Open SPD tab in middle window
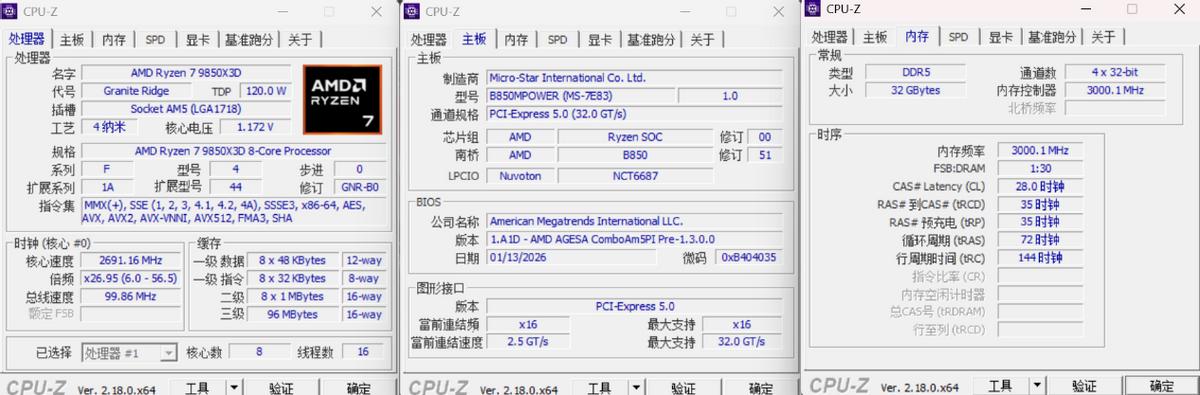The height and width of the screenshot is (395, 1200). [557, 40]
